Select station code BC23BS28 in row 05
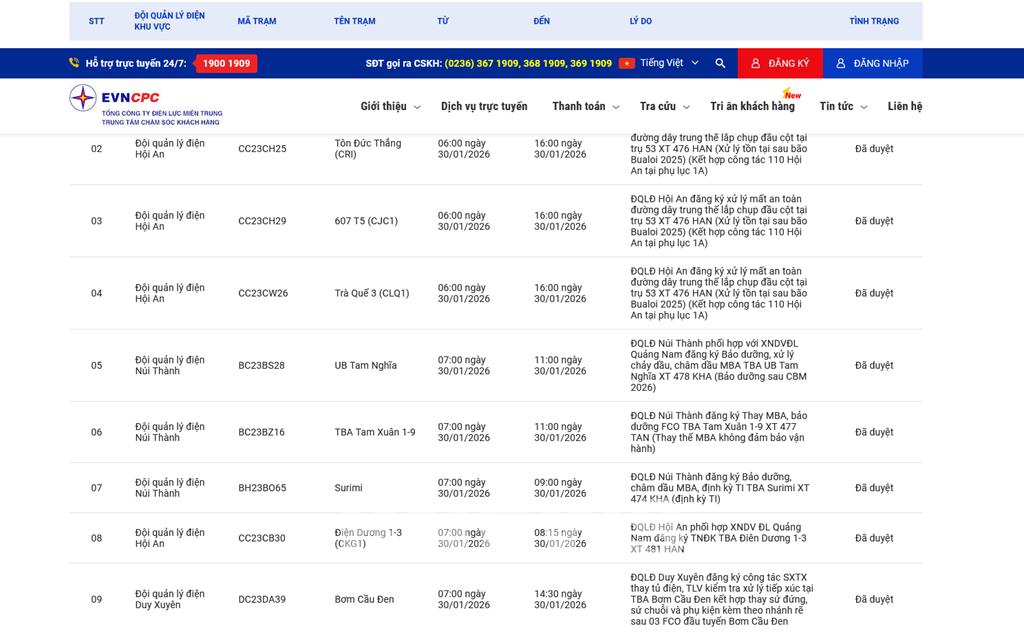 (261, 366)
